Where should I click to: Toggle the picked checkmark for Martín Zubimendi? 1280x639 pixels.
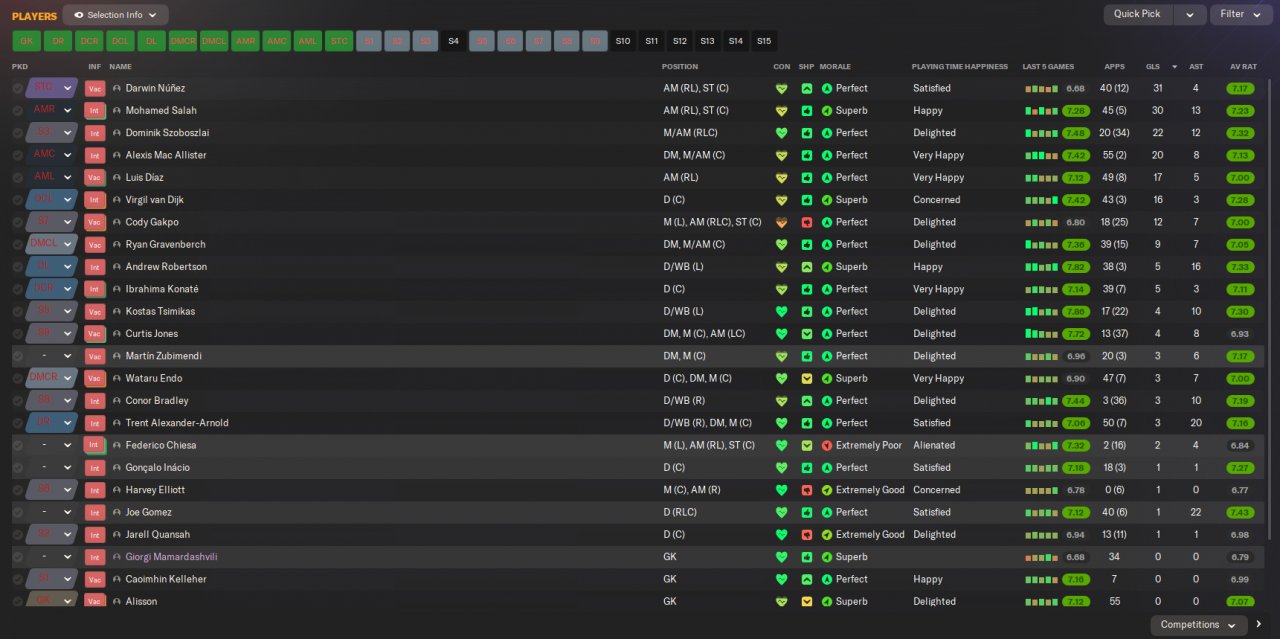pos(18,356)
